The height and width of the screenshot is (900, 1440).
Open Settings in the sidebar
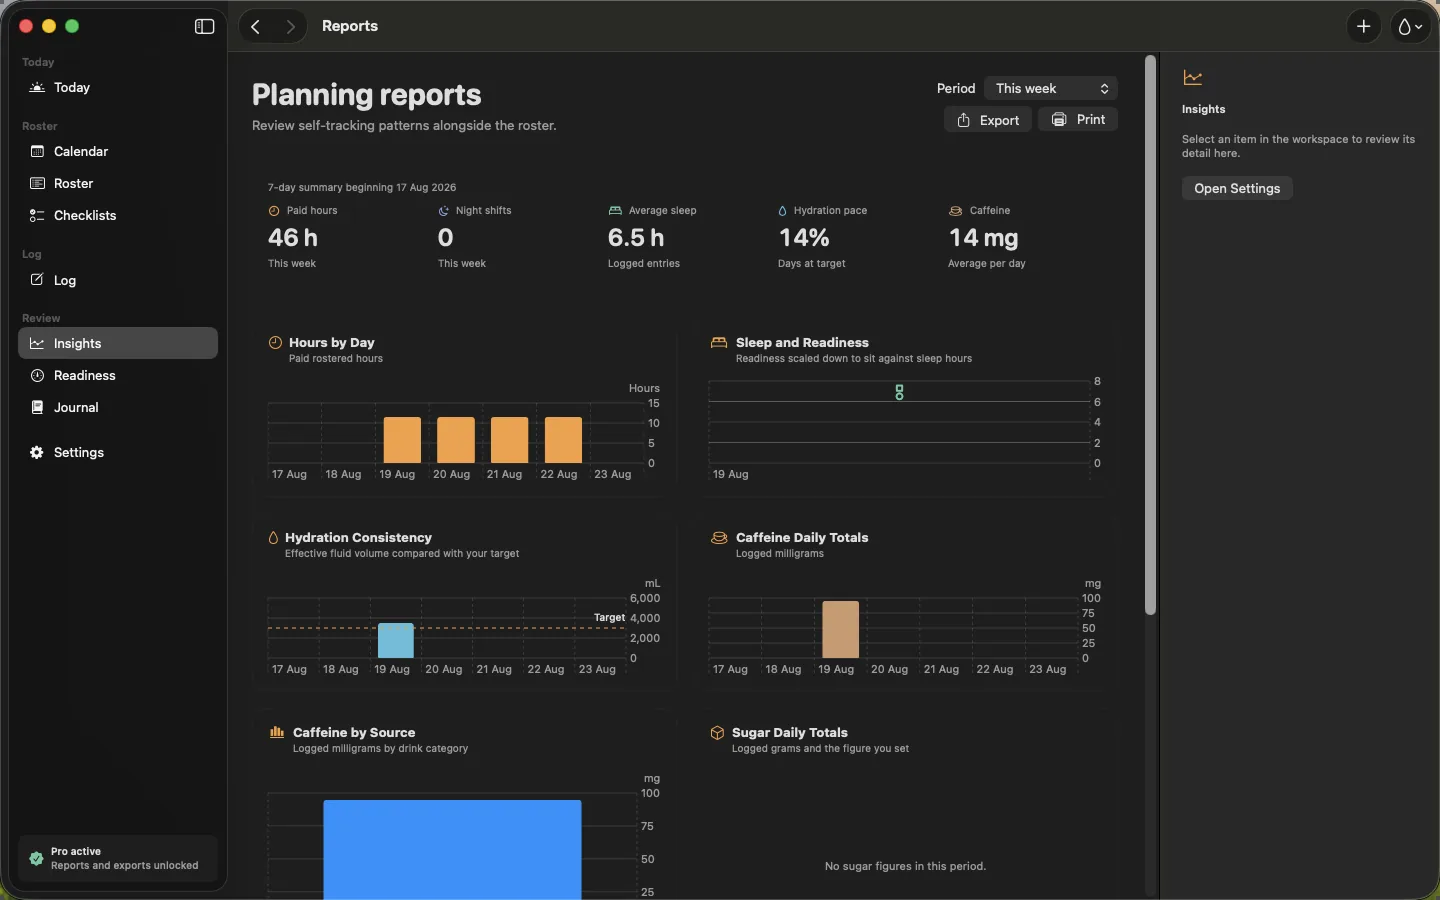pos(118,453)
